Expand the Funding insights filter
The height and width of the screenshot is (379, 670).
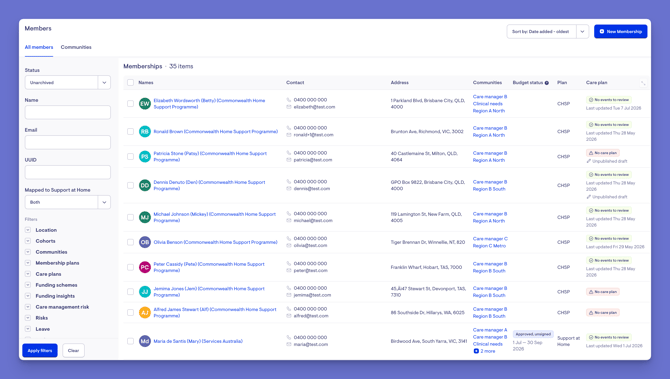tap(28, 296)
